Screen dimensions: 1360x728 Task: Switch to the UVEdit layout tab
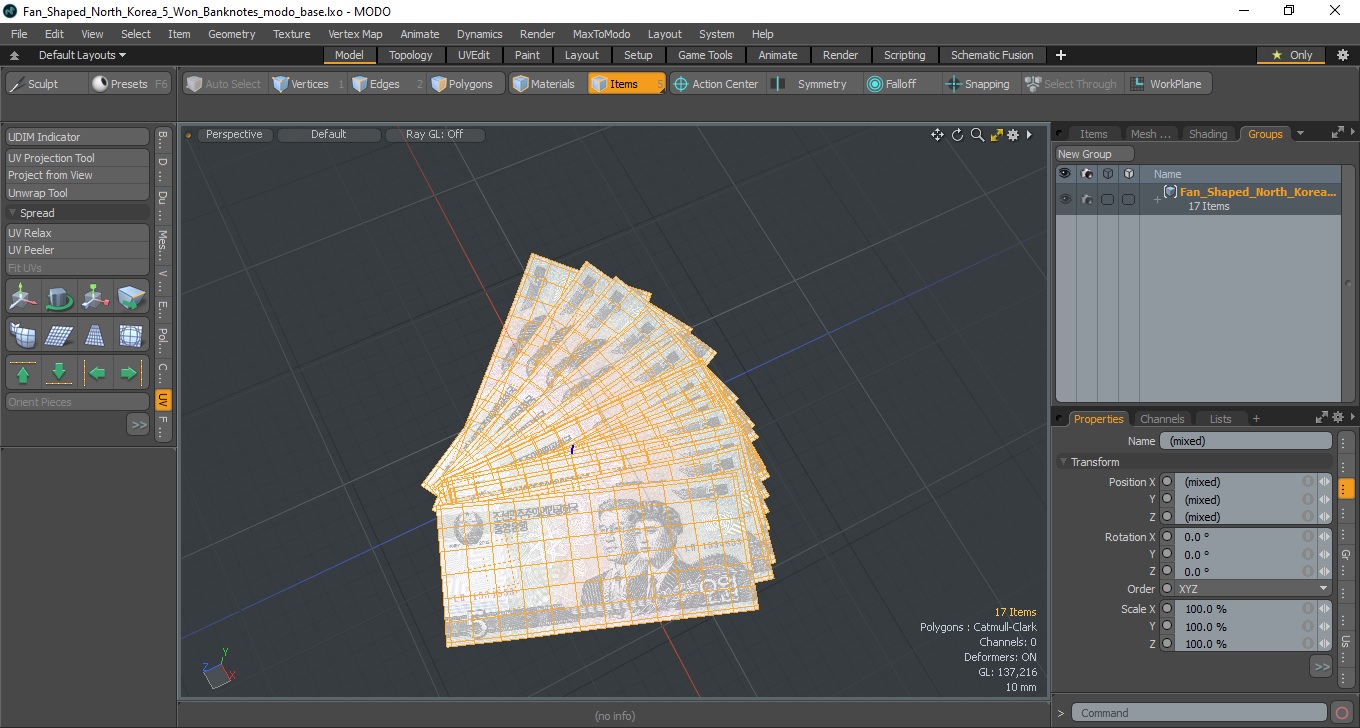(x=473, y=55)
